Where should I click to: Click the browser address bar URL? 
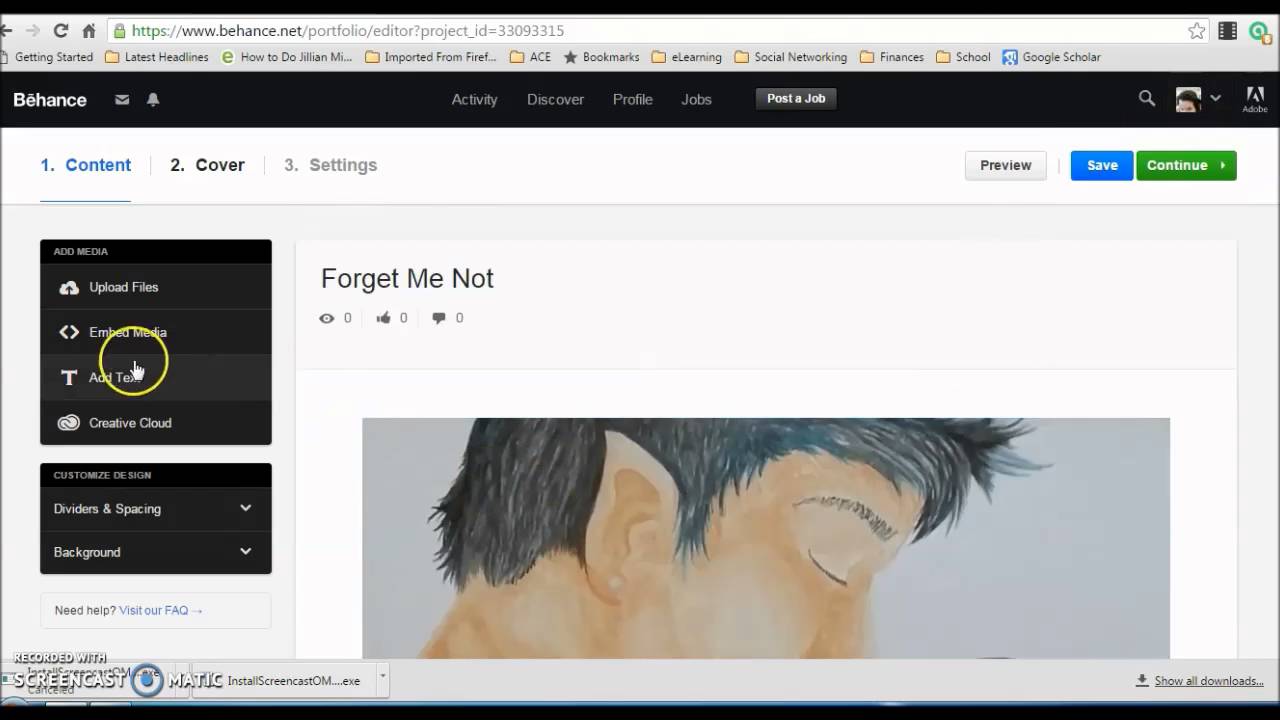point(348,31)
